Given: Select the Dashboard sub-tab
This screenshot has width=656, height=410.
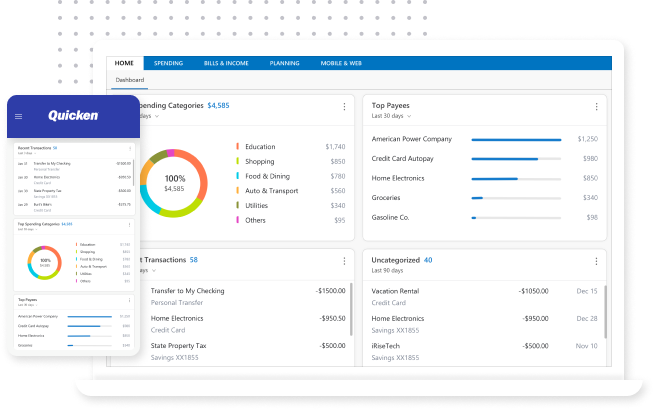Looking at the screenshot, I should [130, 80].
